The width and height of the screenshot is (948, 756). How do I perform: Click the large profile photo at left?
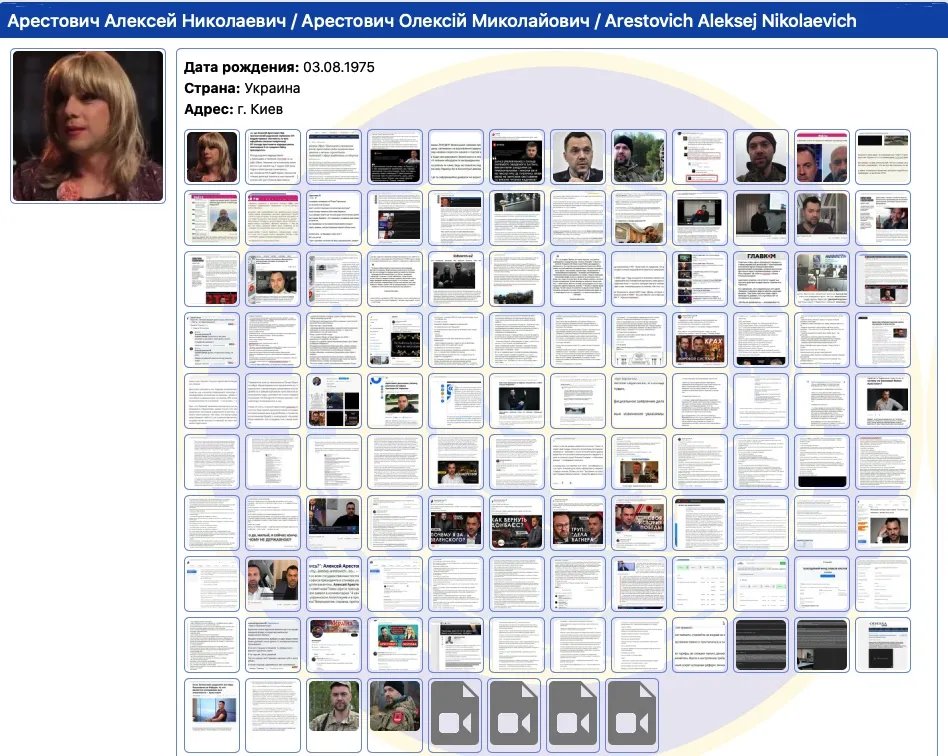click(88, 126)
